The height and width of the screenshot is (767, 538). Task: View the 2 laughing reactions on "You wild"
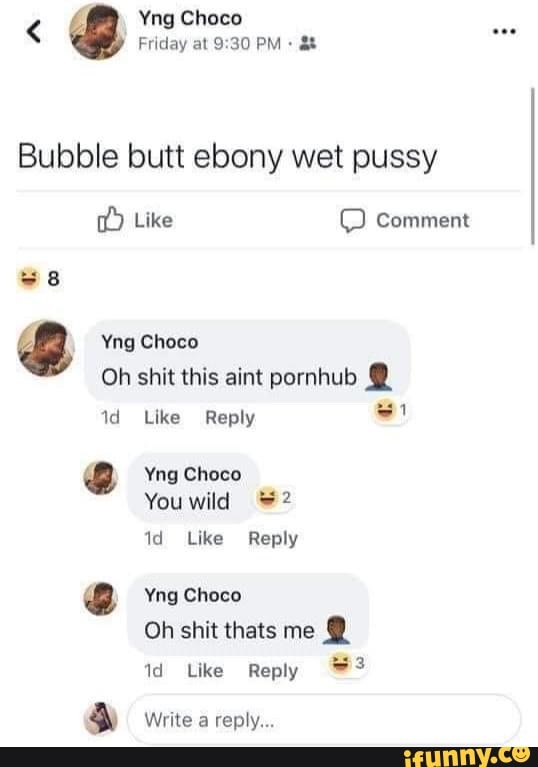click(274, 498)
